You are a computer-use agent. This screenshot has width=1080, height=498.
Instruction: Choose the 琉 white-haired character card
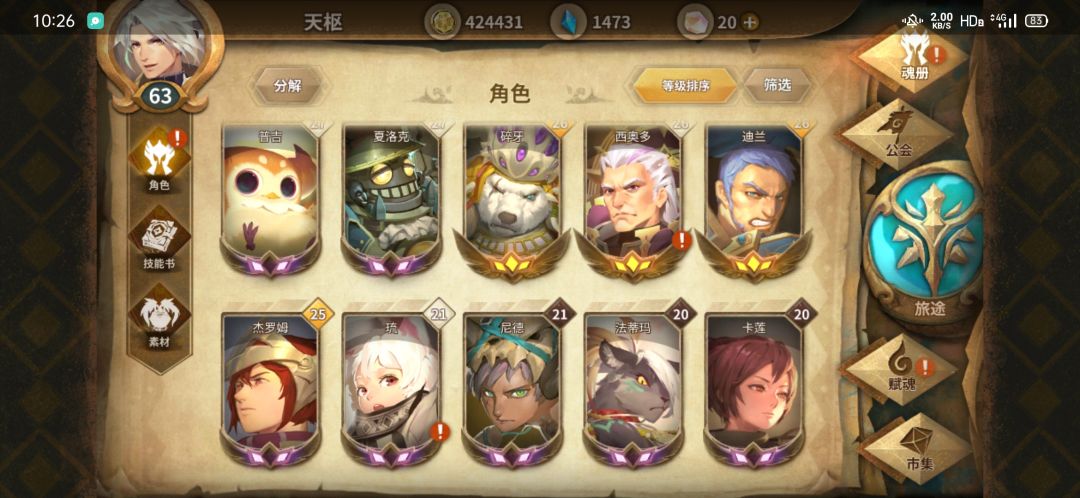391,390
